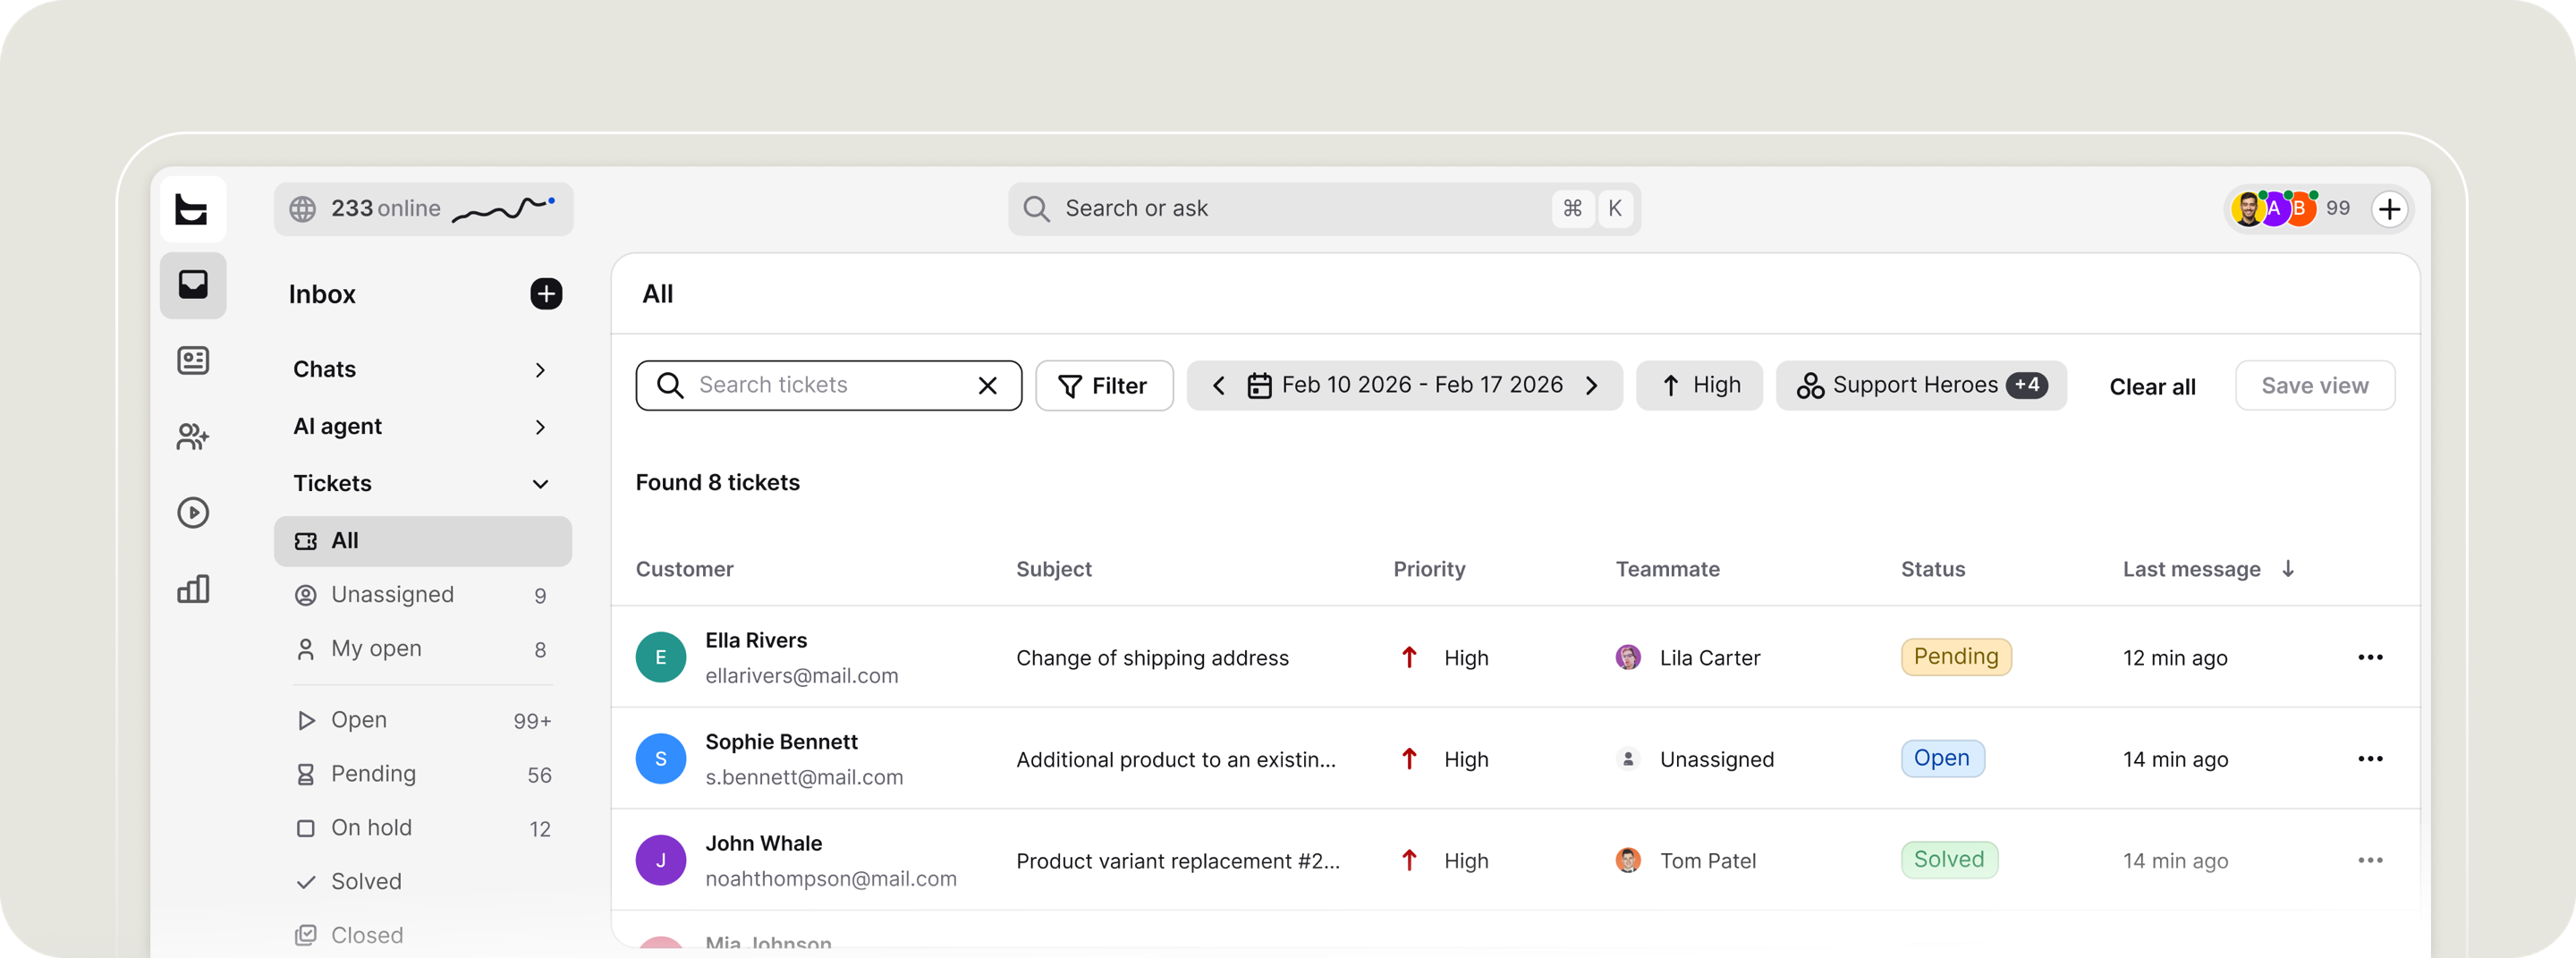This screenshot has width=2576, height=958.
Task: Click the Teammate column header
Action: (x=1667, y=569)
